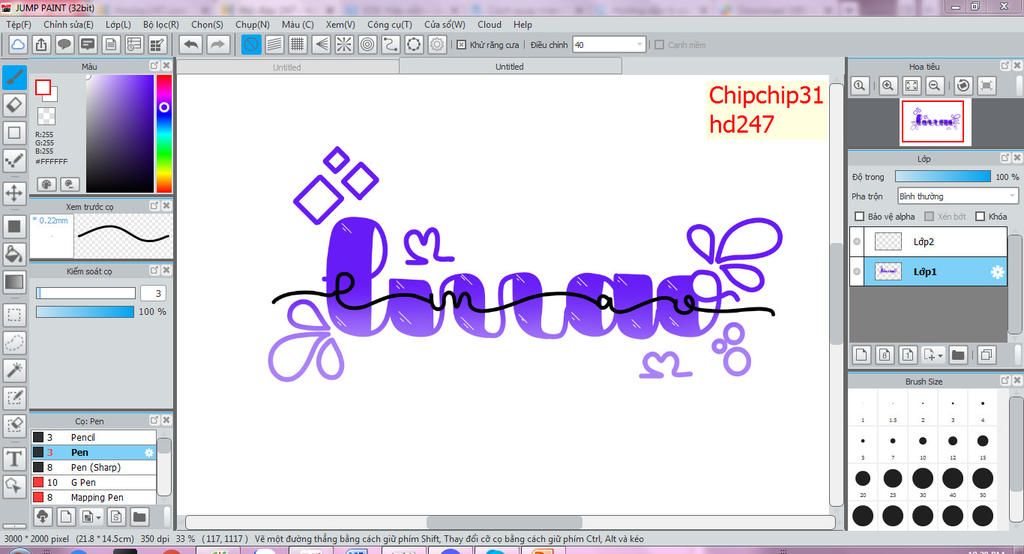Enable radial snap guide
Viewport: 1024px width, 554px height.
344,44
